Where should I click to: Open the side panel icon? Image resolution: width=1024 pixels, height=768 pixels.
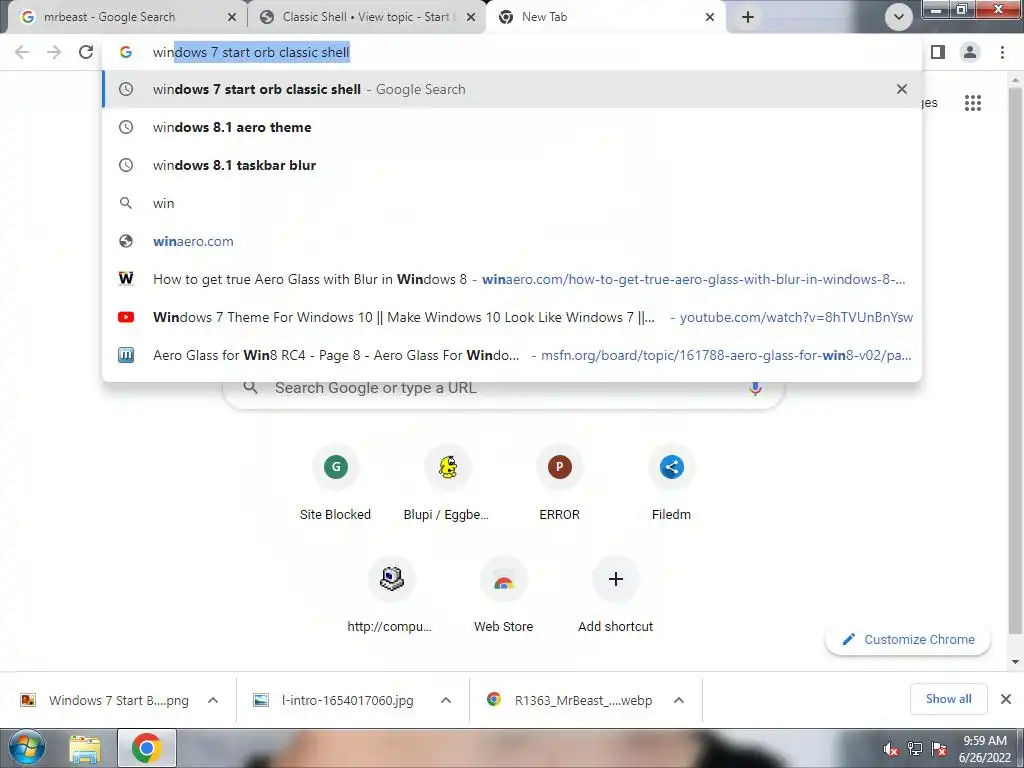pos(938,52)
